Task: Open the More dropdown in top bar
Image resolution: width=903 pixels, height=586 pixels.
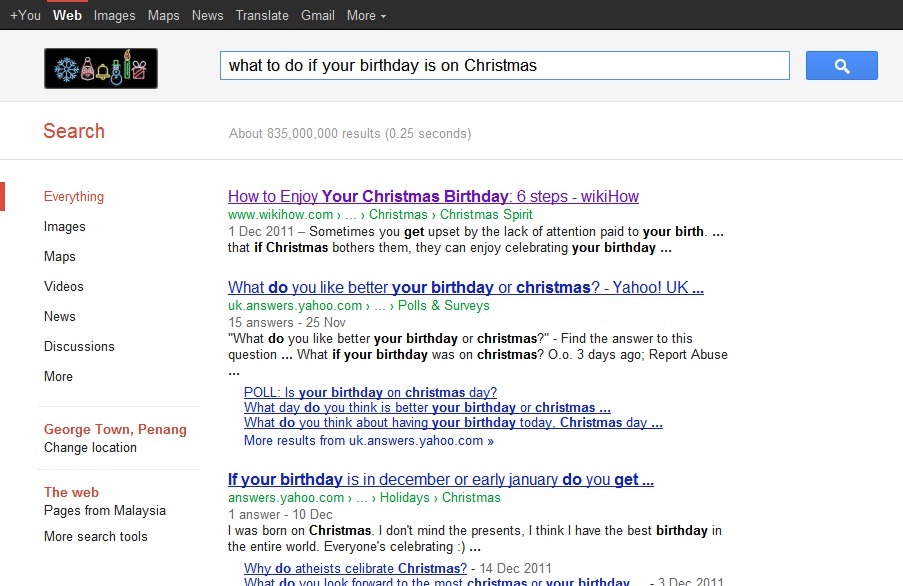Action: 366,16
